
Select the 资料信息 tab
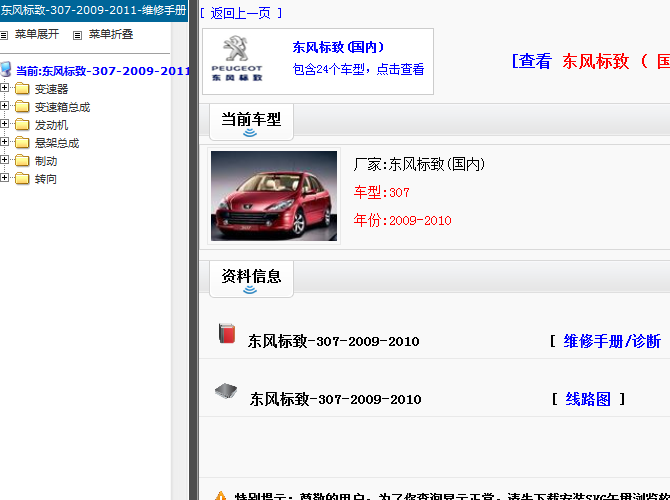coord(251,279)
